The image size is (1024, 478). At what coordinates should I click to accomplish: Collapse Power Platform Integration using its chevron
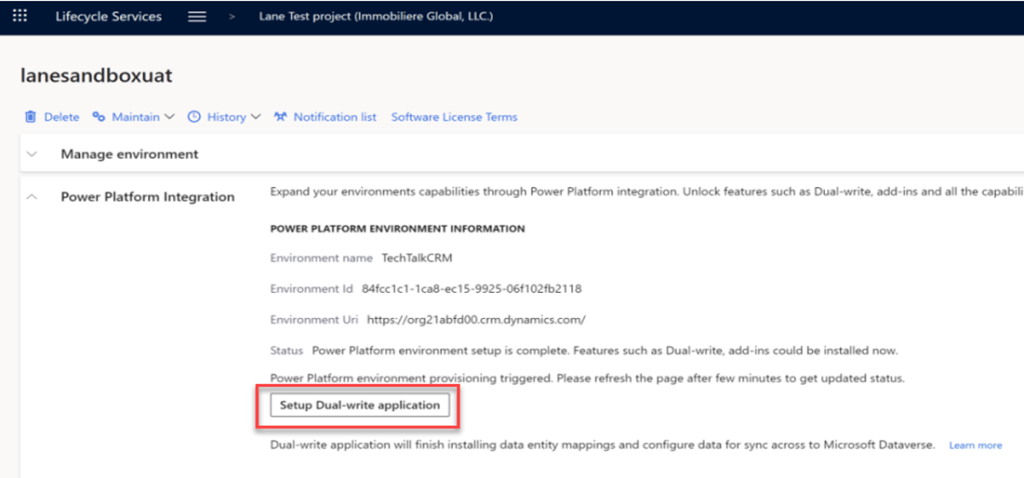coord(33,197)
